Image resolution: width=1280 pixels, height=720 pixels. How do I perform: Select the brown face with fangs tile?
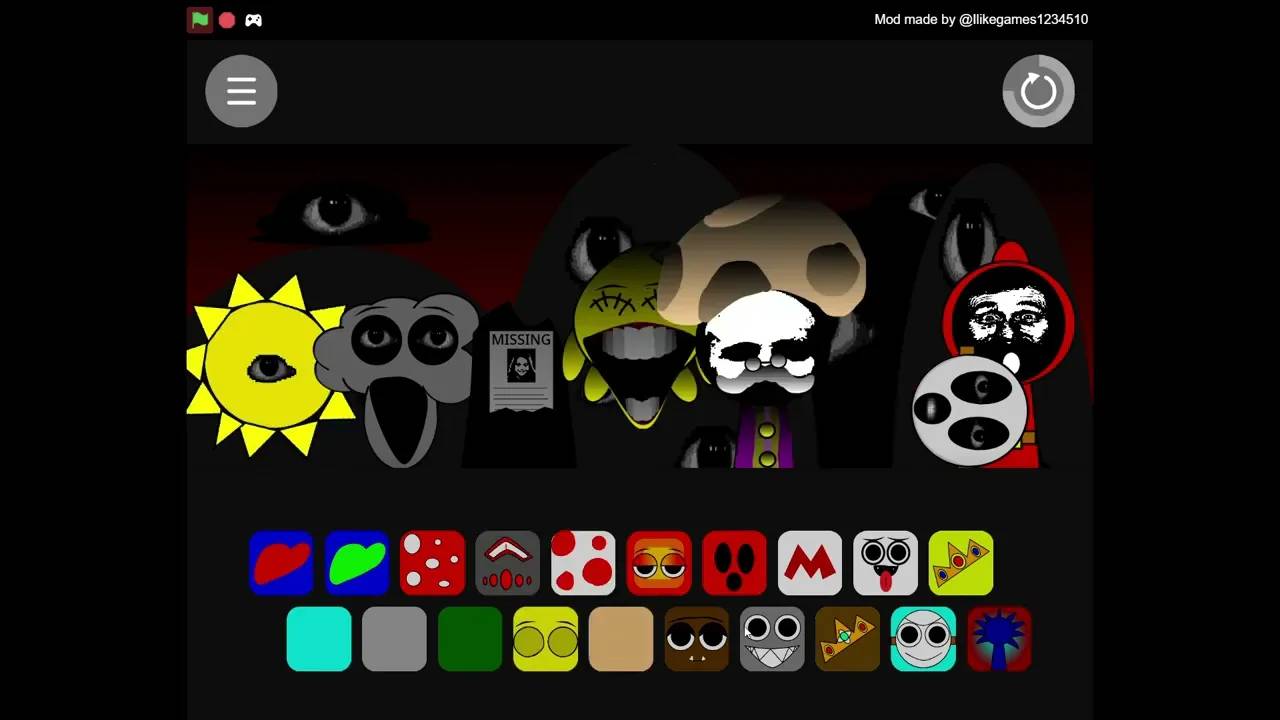click(697, 639)
